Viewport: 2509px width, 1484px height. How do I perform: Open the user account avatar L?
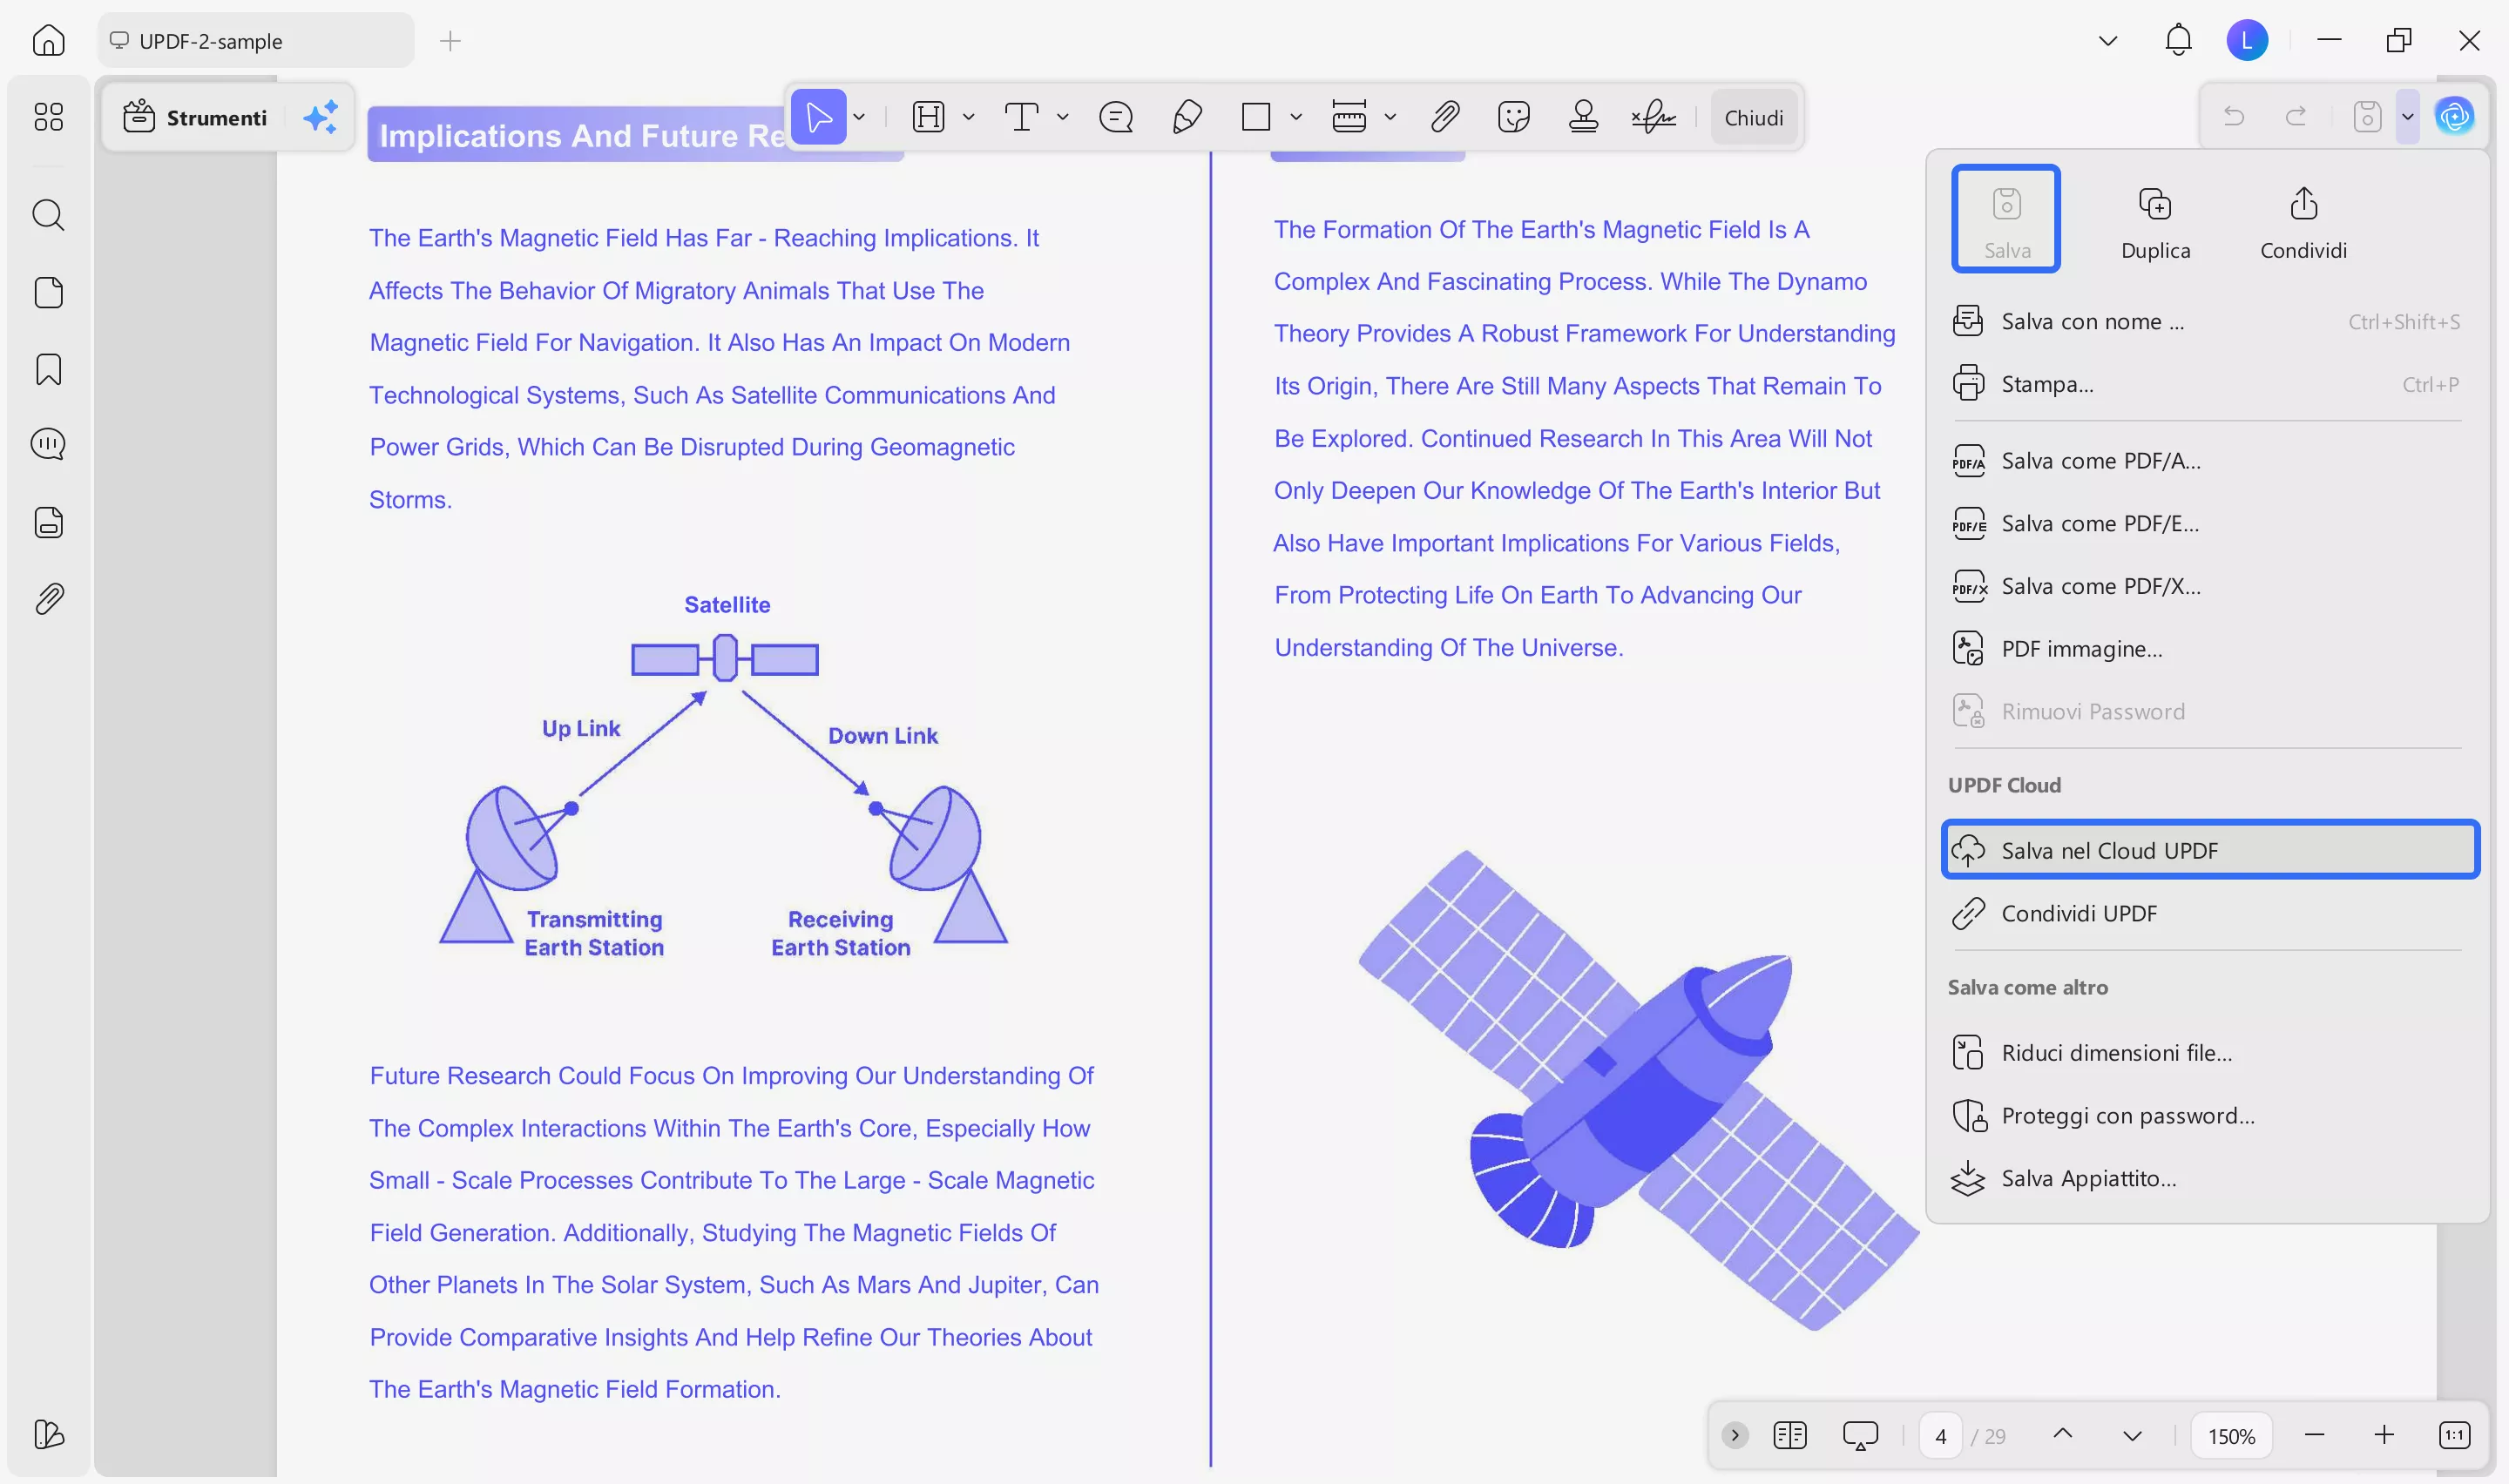click(2247, 41)
